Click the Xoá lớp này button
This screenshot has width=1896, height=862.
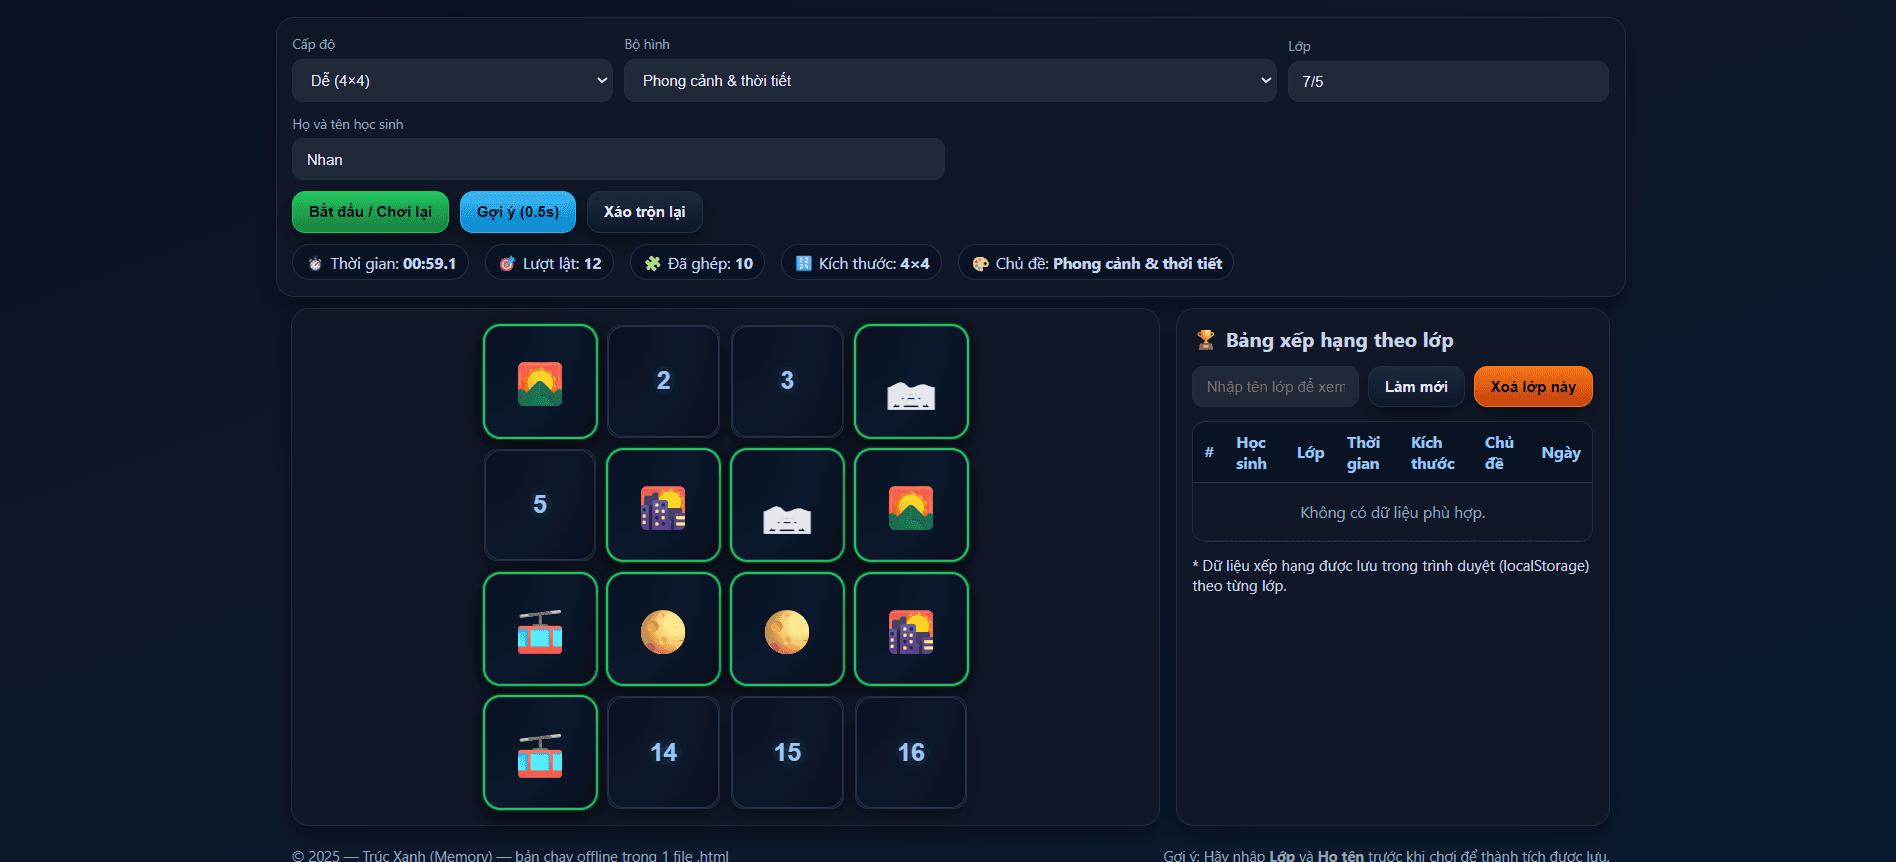pos(1533,387)
